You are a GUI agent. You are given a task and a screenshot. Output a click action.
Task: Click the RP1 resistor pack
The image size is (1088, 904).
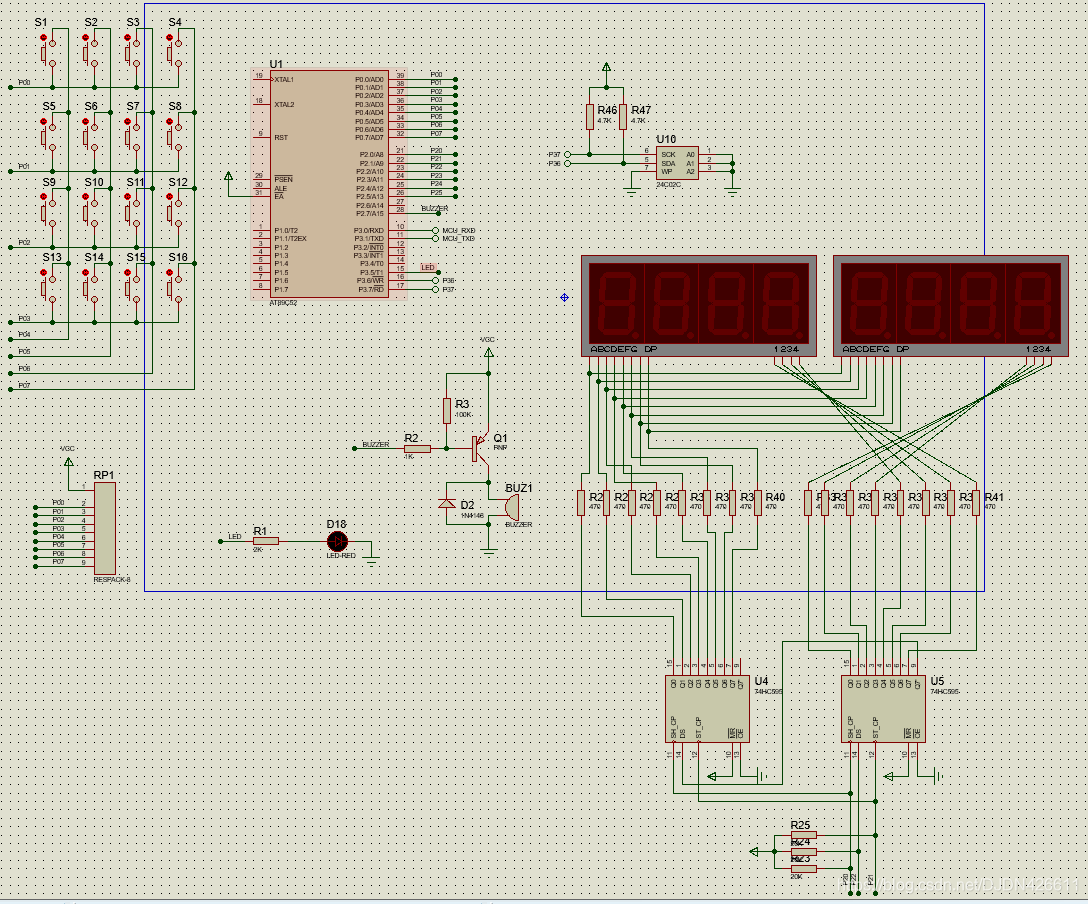105,528
